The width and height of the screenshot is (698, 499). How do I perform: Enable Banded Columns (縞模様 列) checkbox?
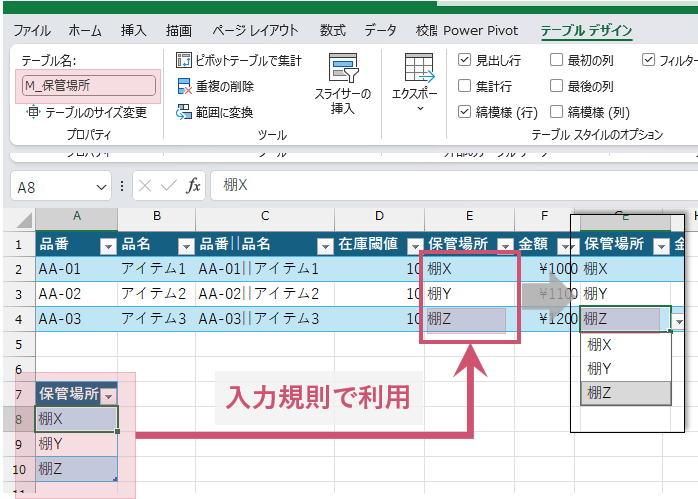tap(556, 112)
